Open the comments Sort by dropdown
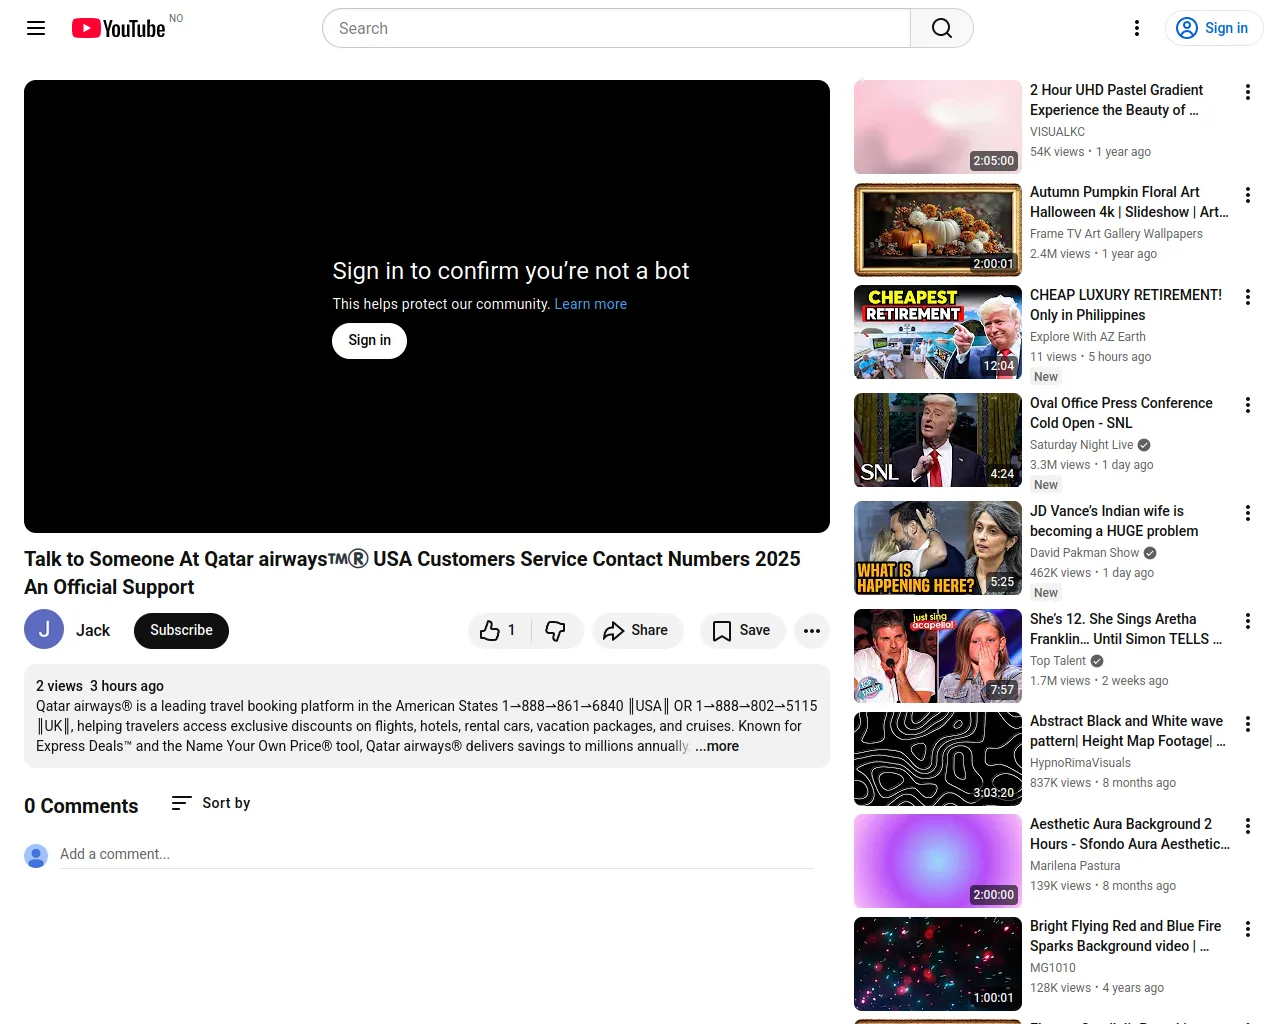The width and height of the screenshot is (1280, 1024). pyautogui.click(x=211, y=803)
